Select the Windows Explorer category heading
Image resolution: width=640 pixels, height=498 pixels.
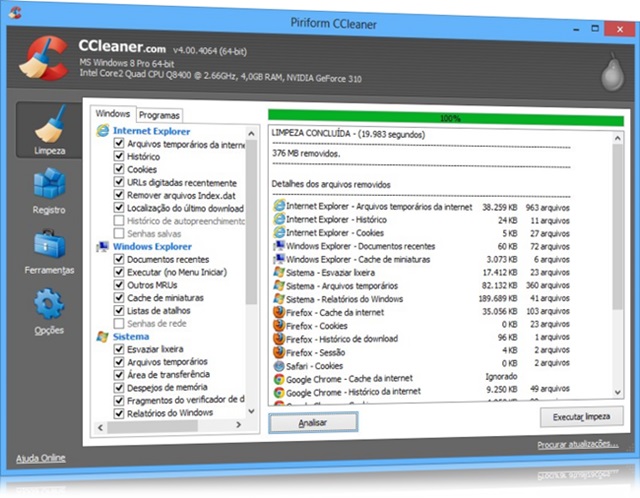(x=152, y=247)
